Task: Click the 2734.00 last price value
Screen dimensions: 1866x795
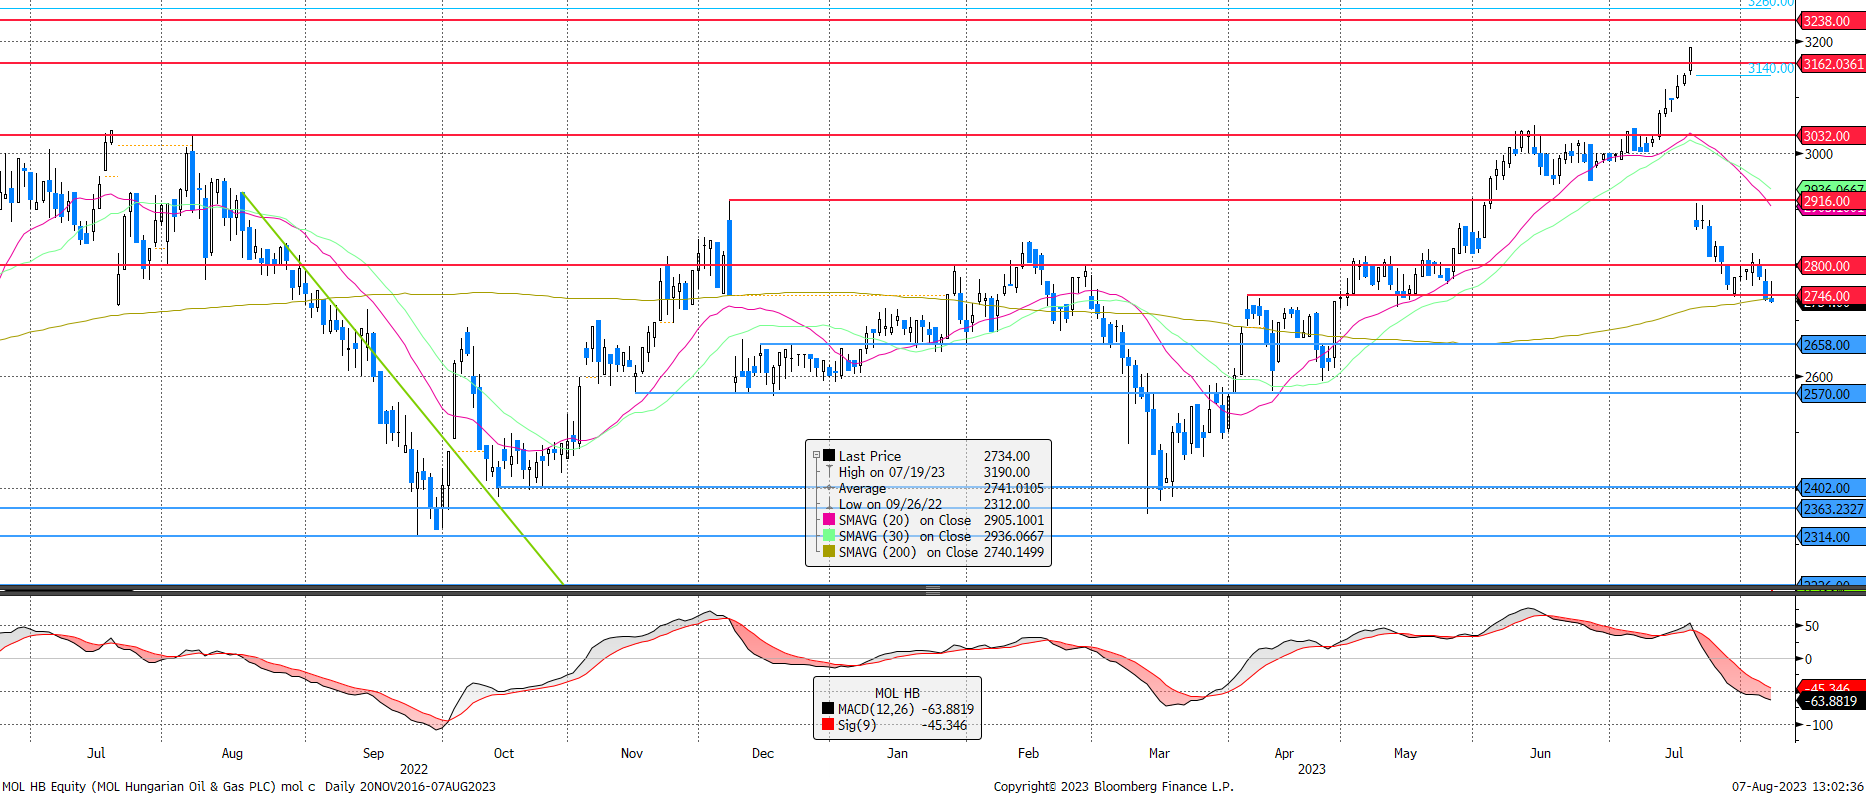Action: (1007, 456)
